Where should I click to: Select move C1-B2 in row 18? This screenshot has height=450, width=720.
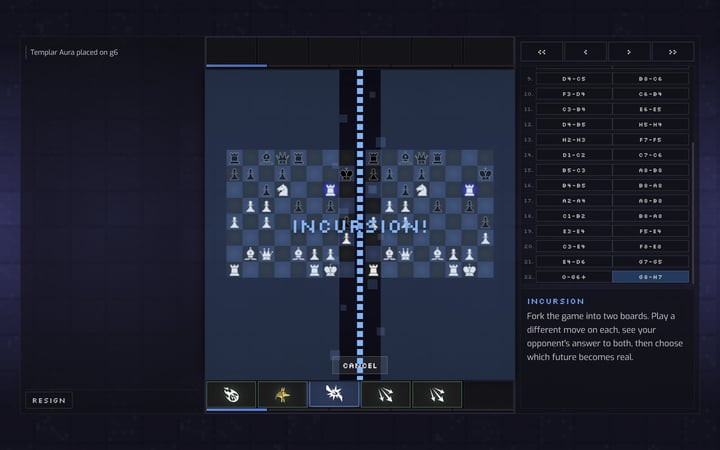click(574, 216)
